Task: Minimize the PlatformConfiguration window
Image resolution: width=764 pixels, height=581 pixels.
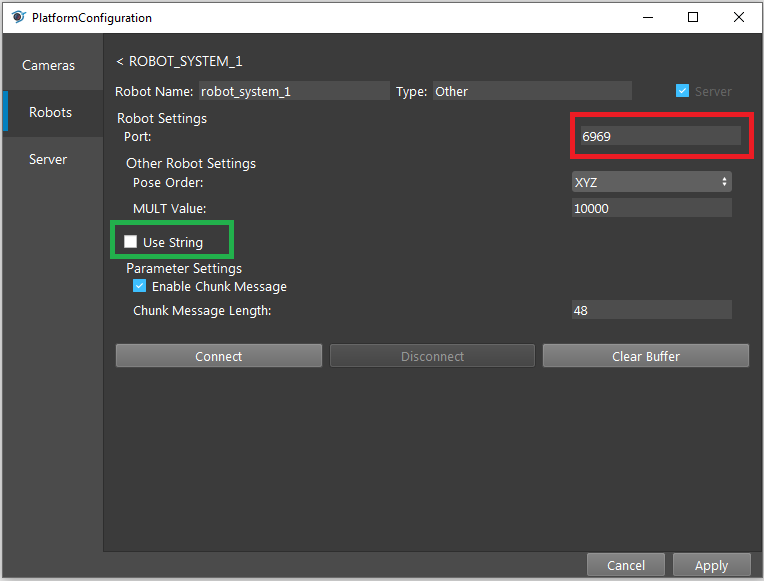Action: tap(648, 18)
